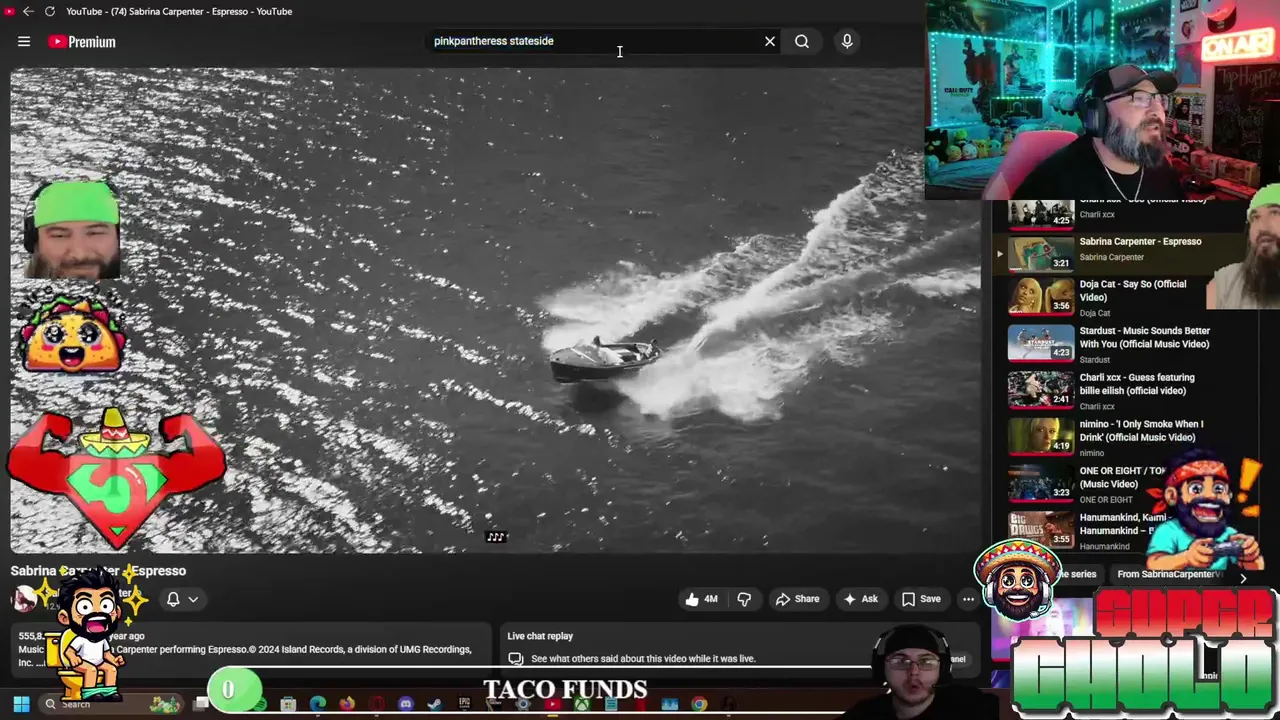Open Steam from the taskbar
The width and height of the screenshot is (1280, 720).
(434, 704)
